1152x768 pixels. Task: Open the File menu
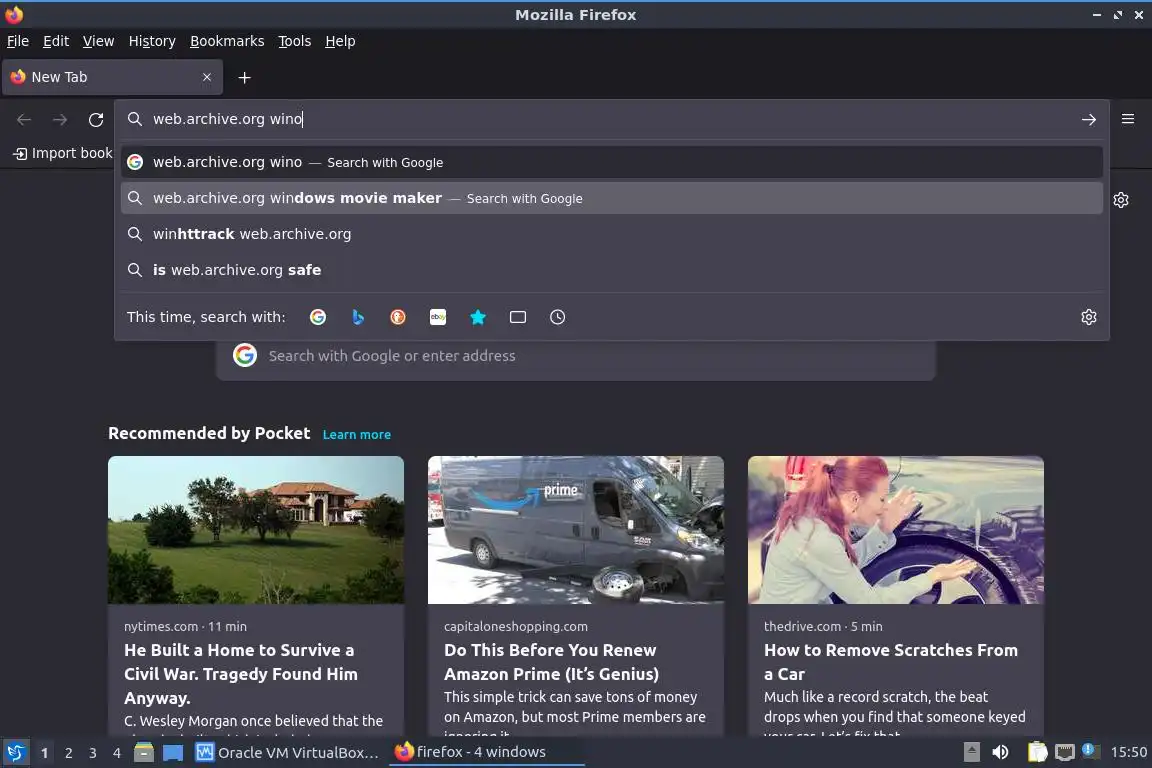point(18,41)
